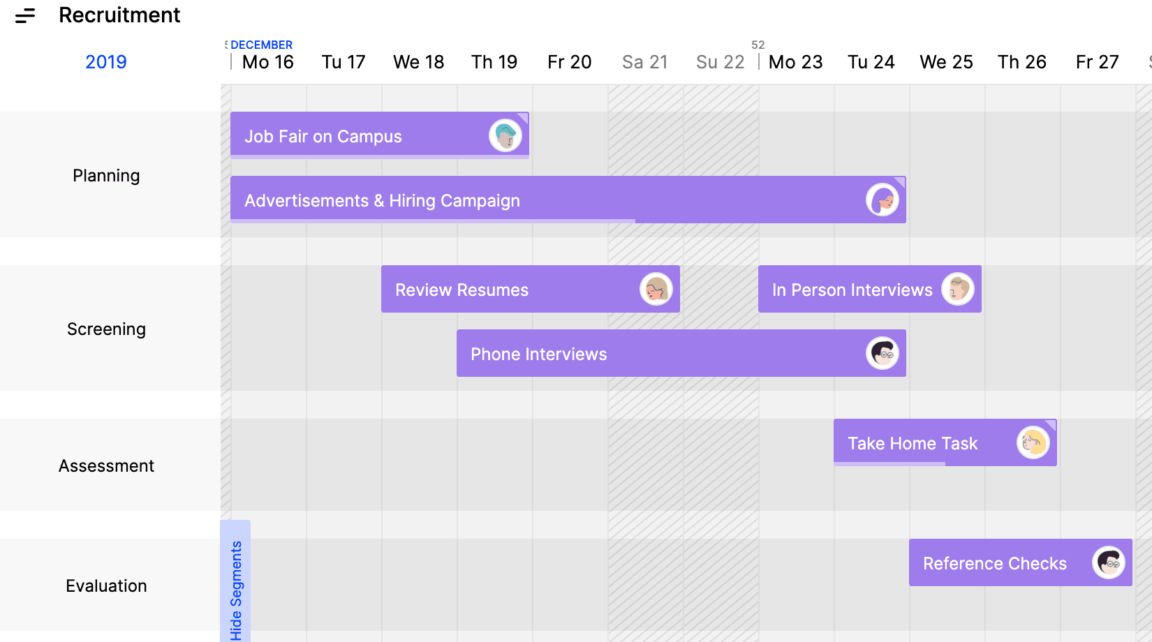Click the Mo 16 date header
Viewport: 1152px width, 642px height.
click(266, 62)
